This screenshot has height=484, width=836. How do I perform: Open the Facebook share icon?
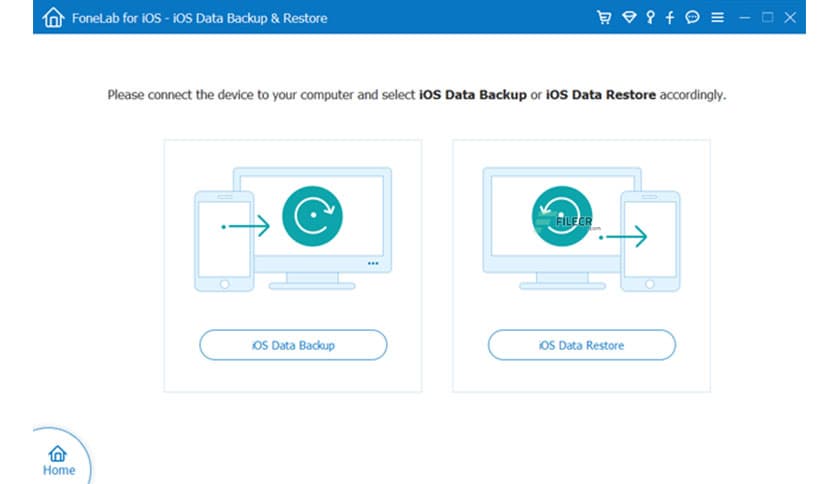point(669,17)
